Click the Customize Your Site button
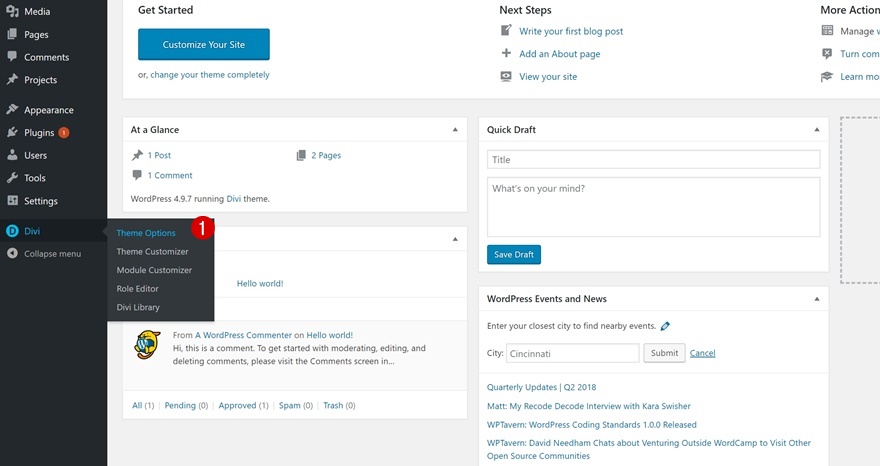The image size is (880, 466). pos(203,45)
